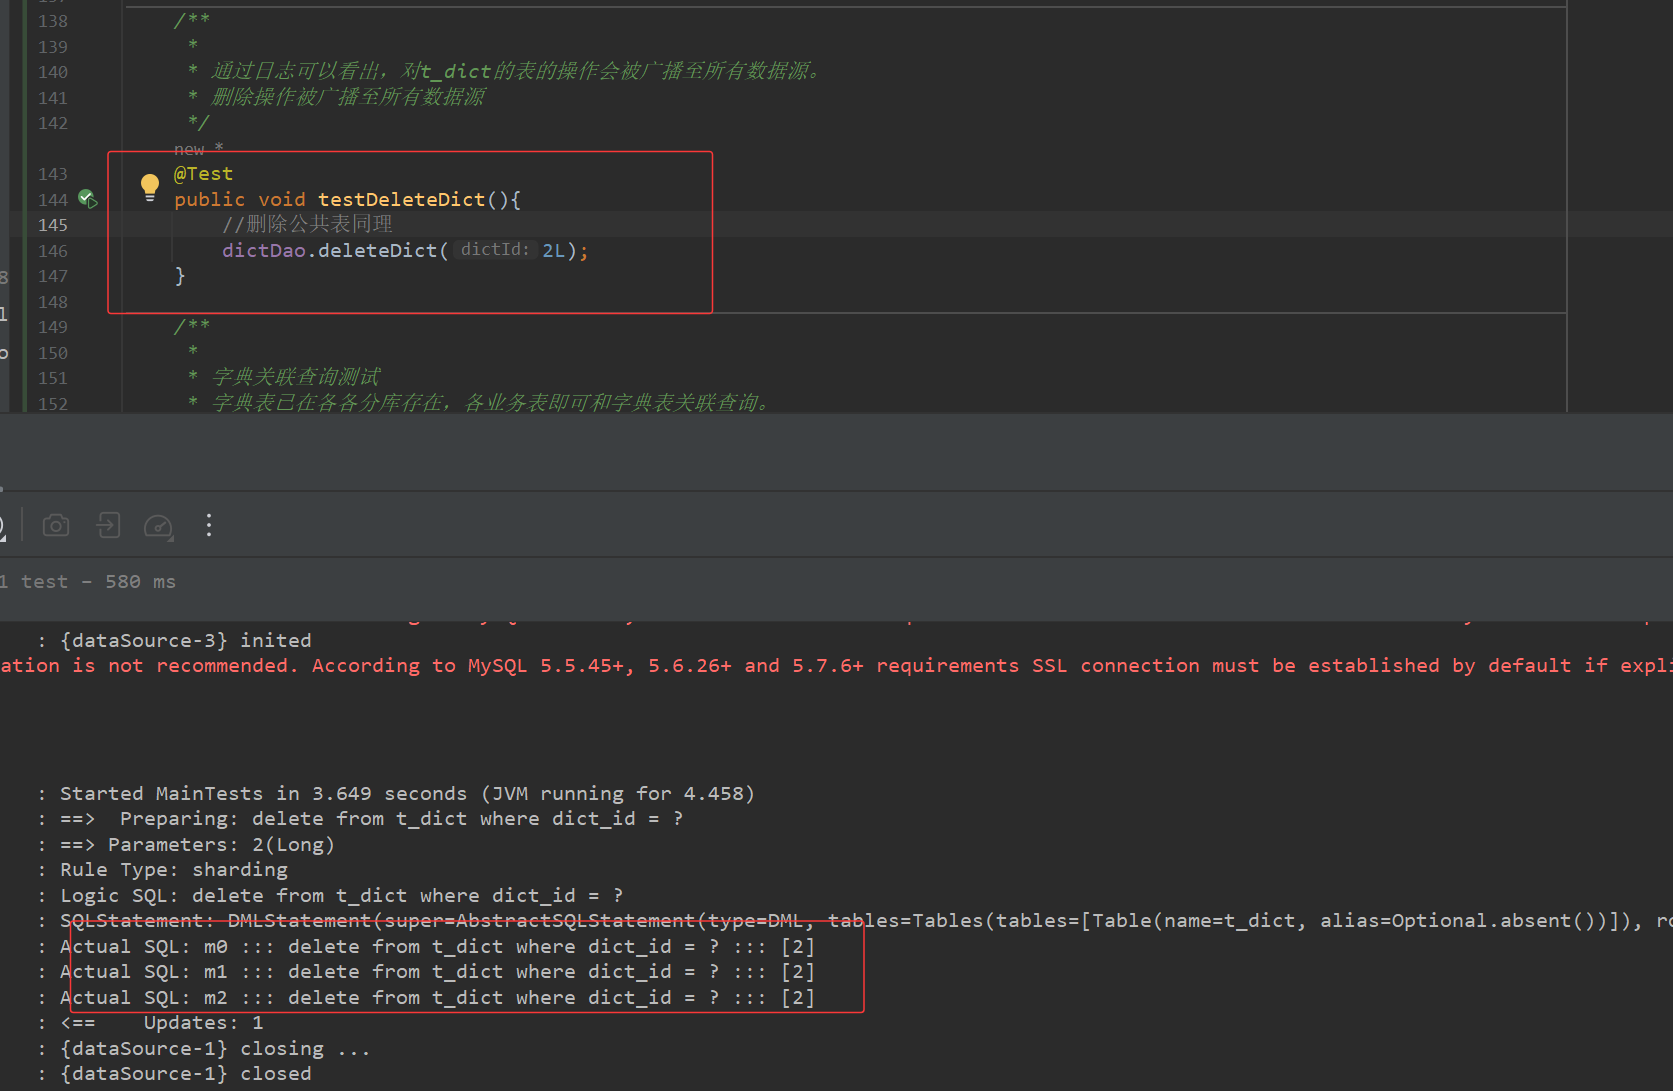Click the "new *" author hint above @Test

pyautogui.click(x=198, y=149)
